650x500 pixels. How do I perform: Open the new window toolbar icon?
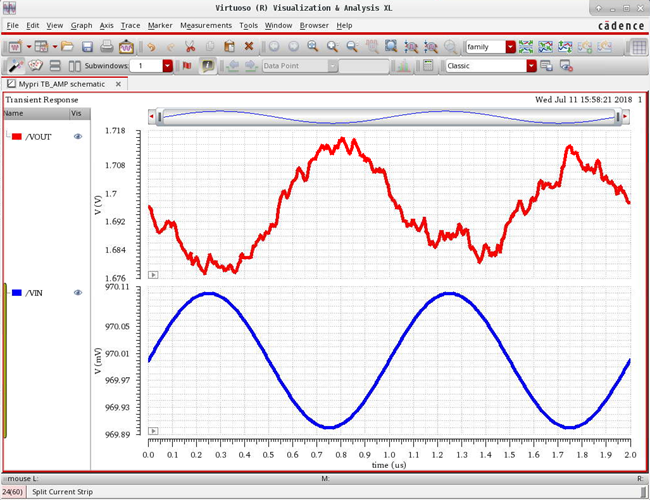click(15, 47)
